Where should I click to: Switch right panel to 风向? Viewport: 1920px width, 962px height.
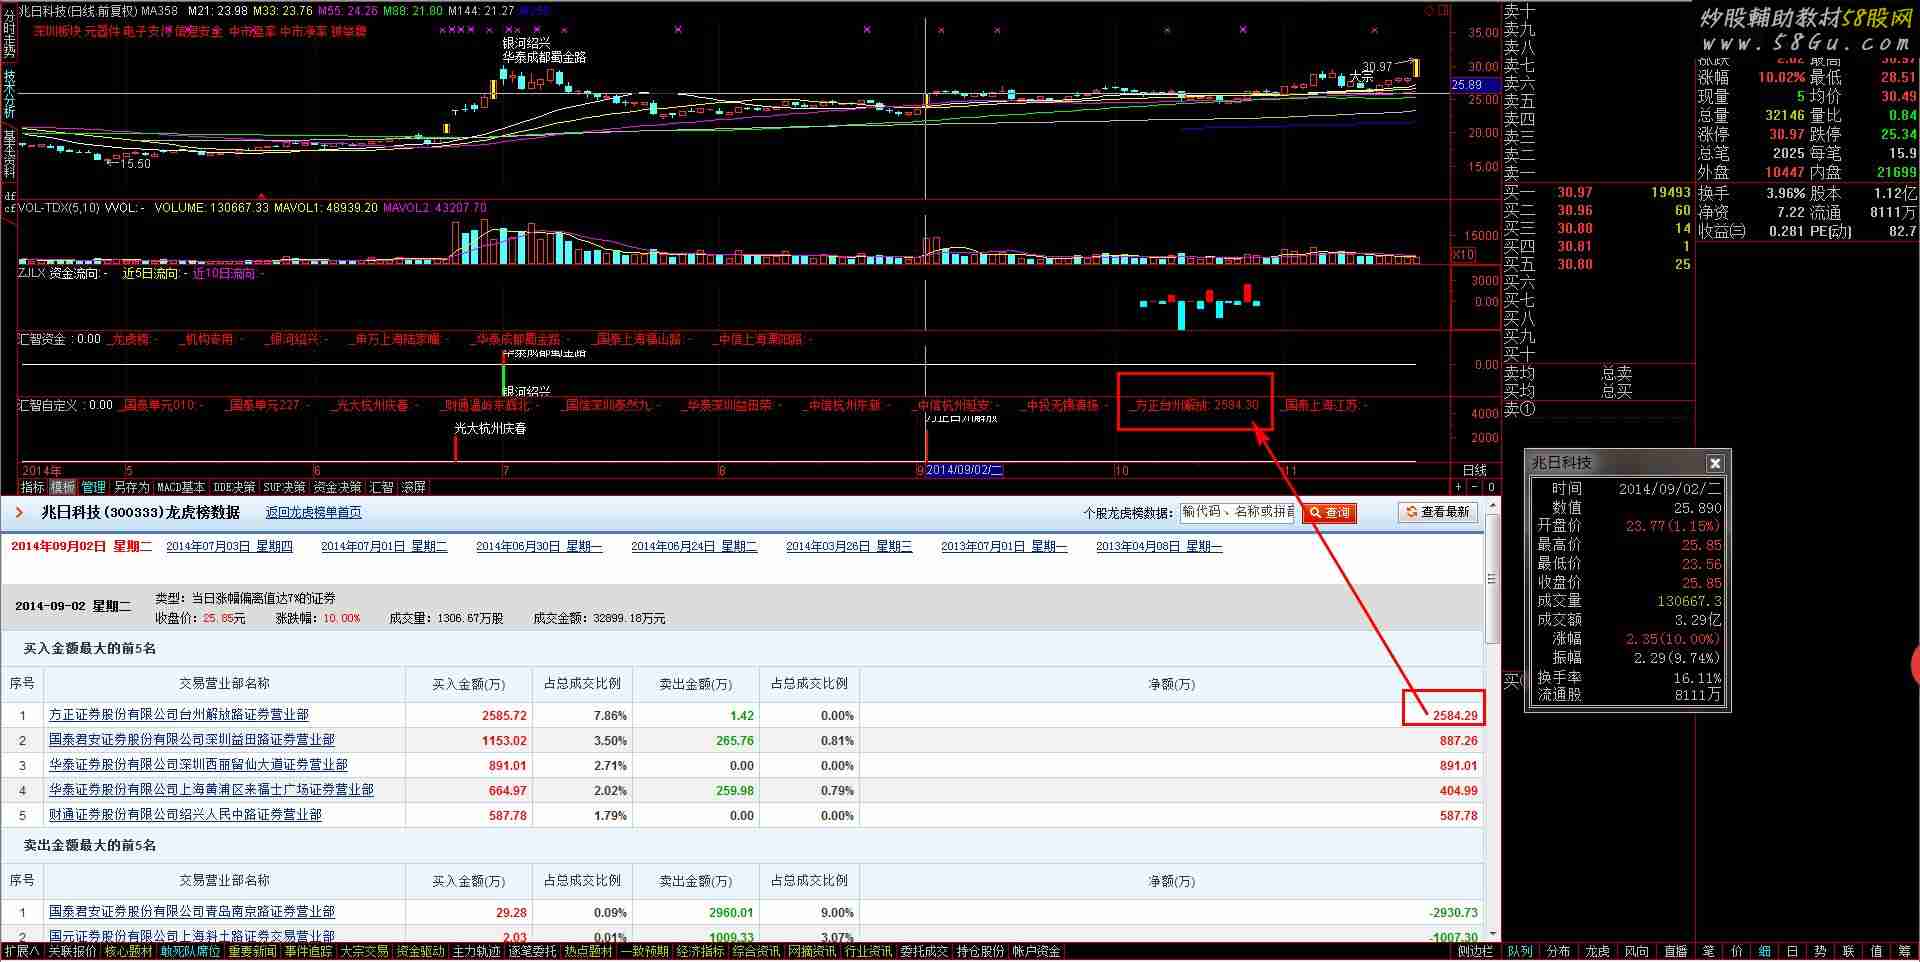click(x=1637, y=951)
